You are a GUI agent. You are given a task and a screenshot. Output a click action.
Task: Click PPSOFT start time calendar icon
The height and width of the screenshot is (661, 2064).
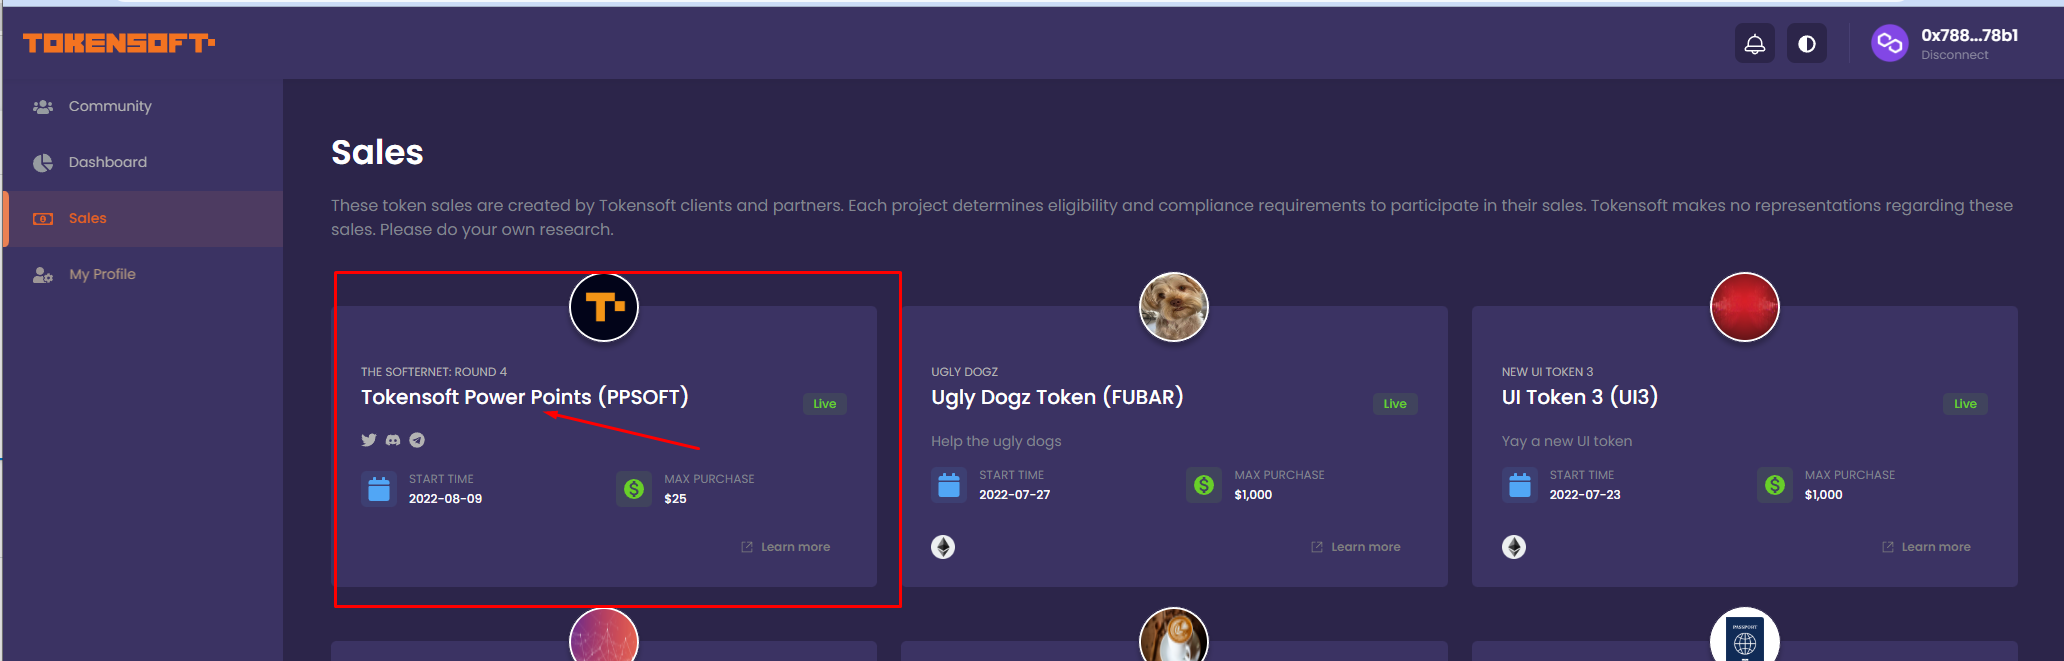[379, 489]
